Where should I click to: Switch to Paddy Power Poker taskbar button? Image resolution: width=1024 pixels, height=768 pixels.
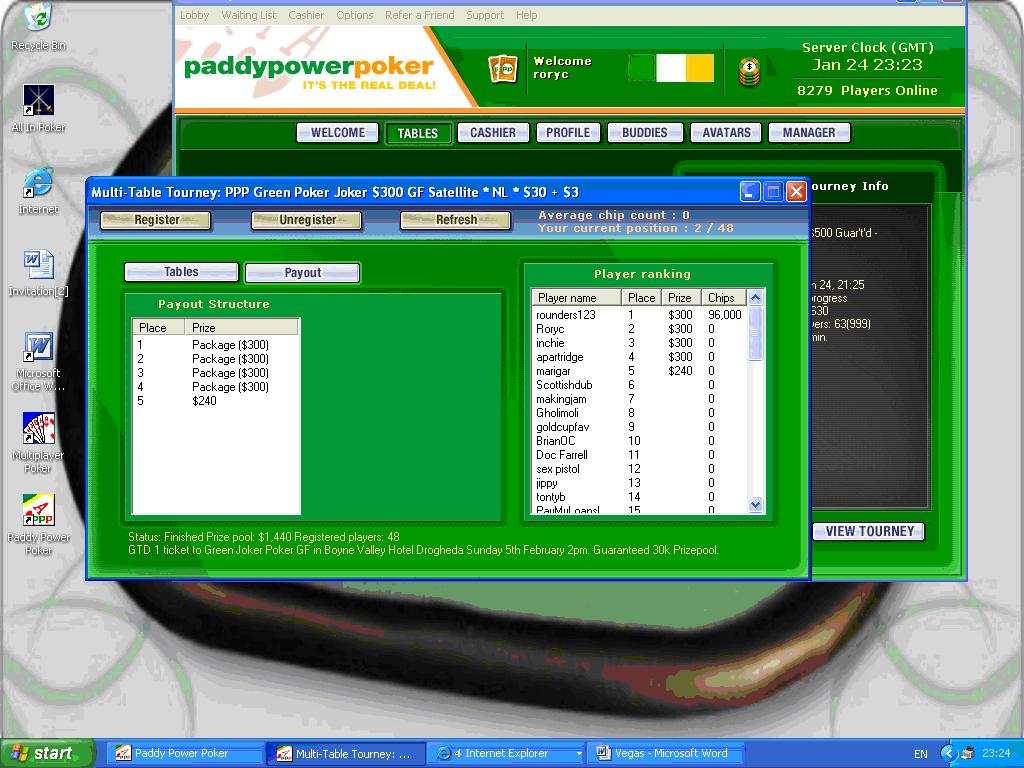pos(184,754)
